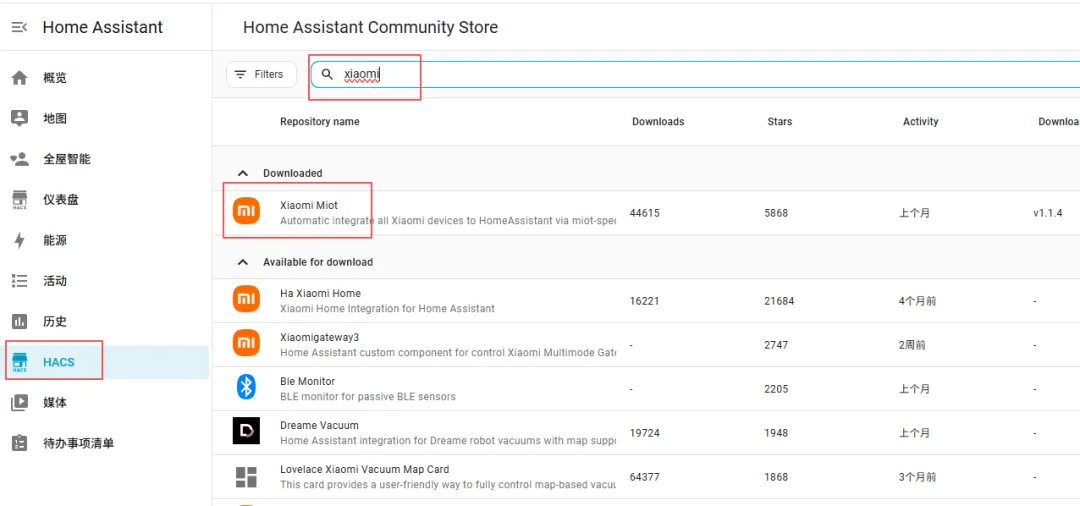Click the list icon beside 活动
This screenshot has height=506, width=1080.
click(x=19, y=281)
